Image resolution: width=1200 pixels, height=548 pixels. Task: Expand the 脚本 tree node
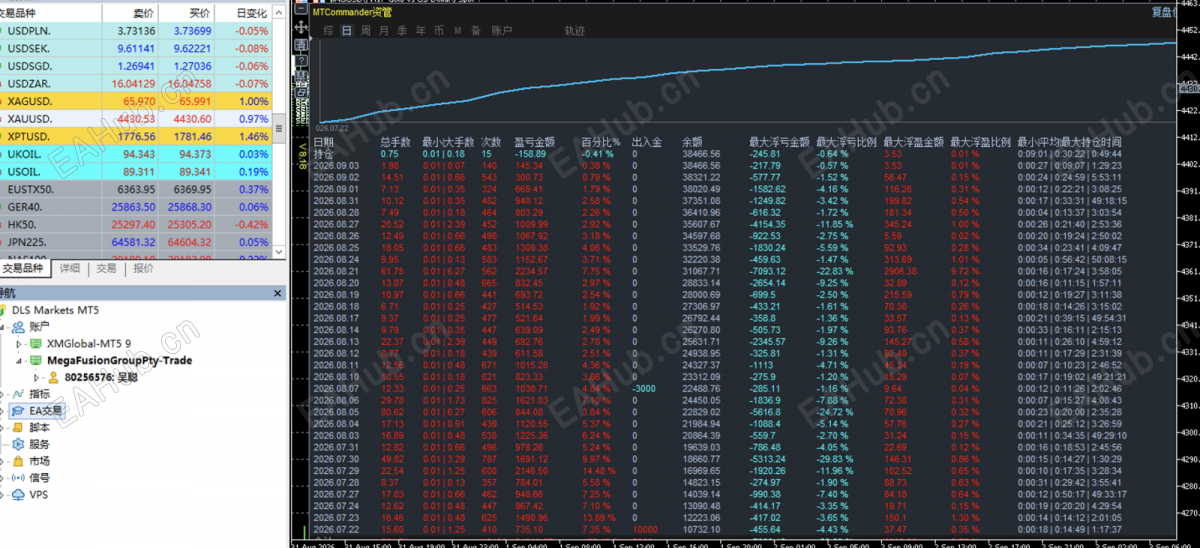[x=3, y=428]
